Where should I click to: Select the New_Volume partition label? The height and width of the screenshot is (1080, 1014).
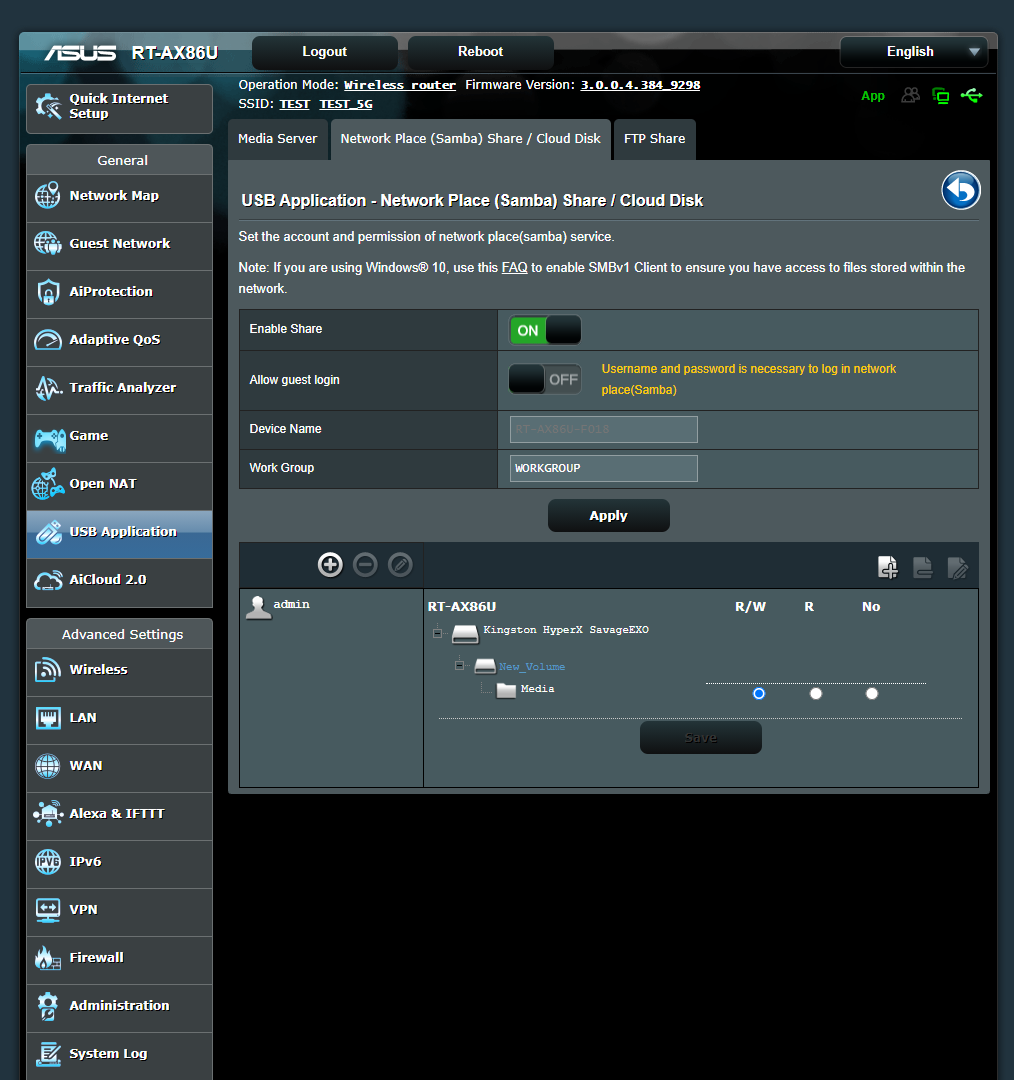pyautogui.click(x=532, y=667)
